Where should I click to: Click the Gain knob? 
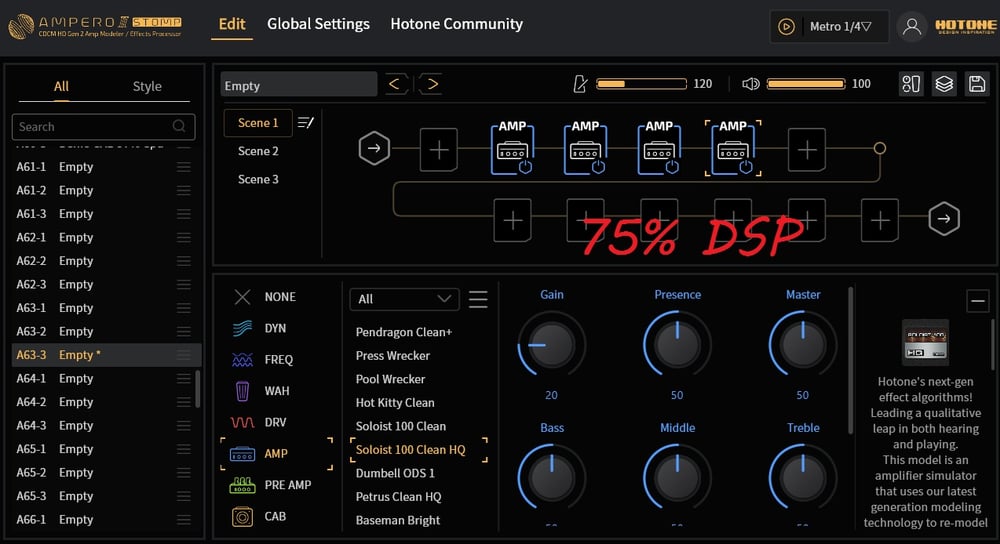coord(551,344)
